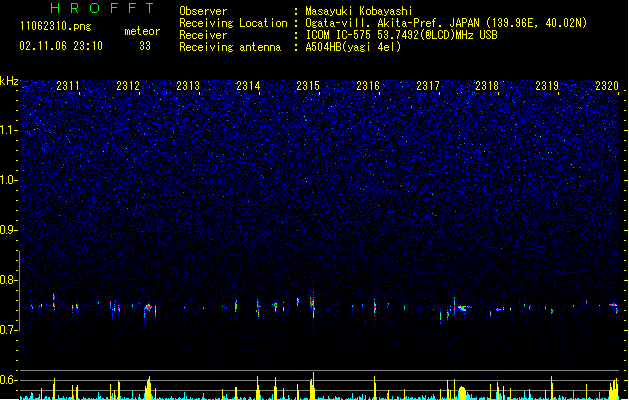Click the 2316 time marker

coord(368,86)
